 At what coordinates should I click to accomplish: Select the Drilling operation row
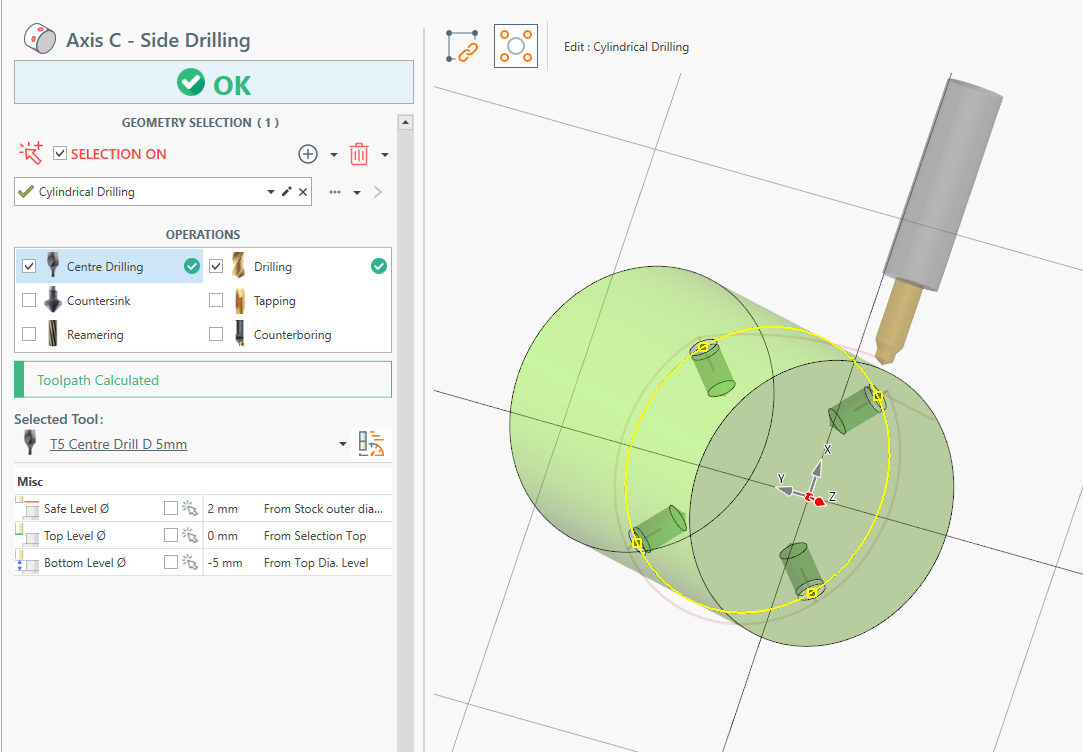point(273,267)
